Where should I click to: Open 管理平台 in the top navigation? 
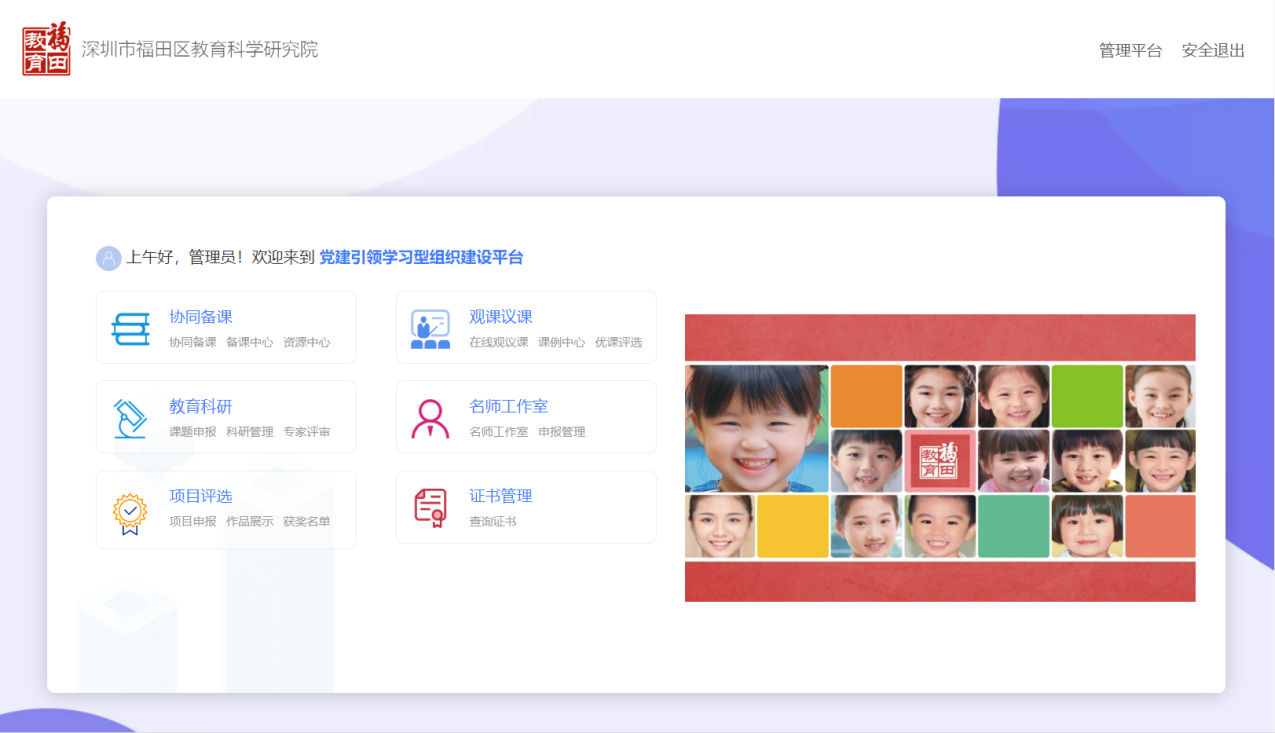1130,50
